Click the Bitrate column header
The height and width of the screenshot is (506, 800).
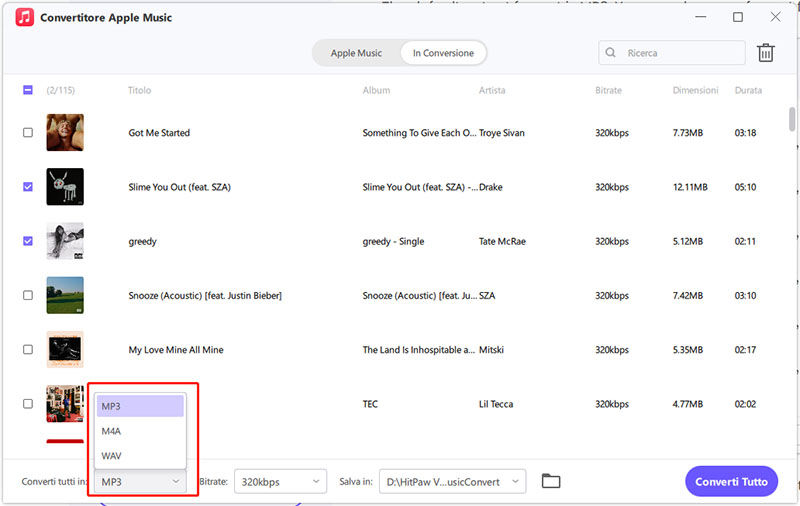(x=608, y=90)
